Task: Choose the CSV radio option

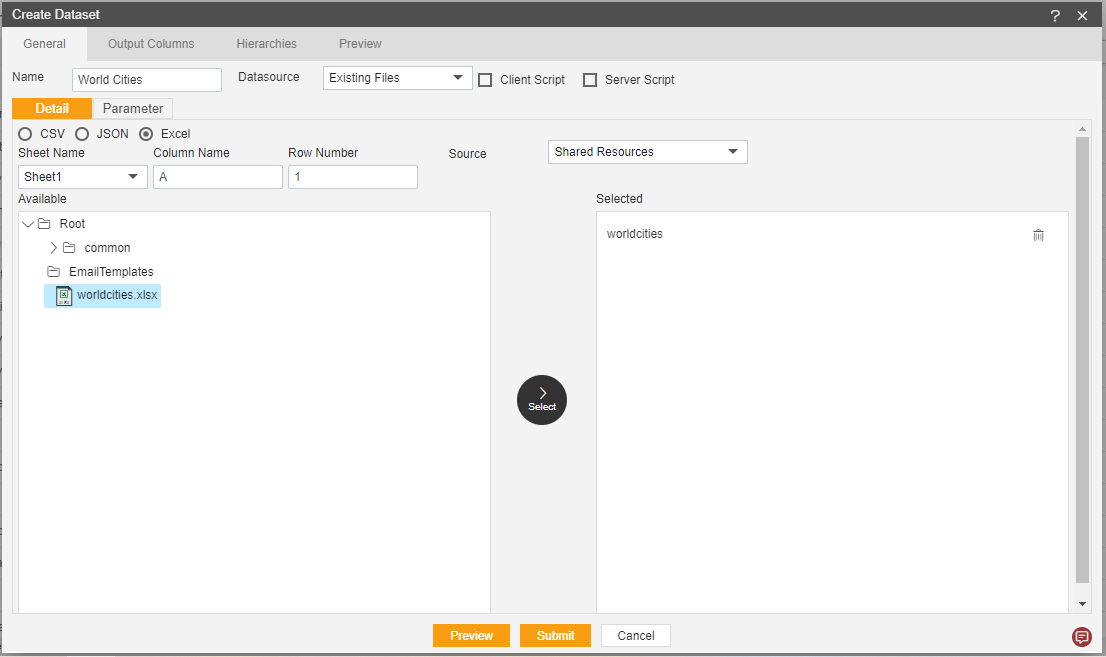Action: tap(25, 134)
